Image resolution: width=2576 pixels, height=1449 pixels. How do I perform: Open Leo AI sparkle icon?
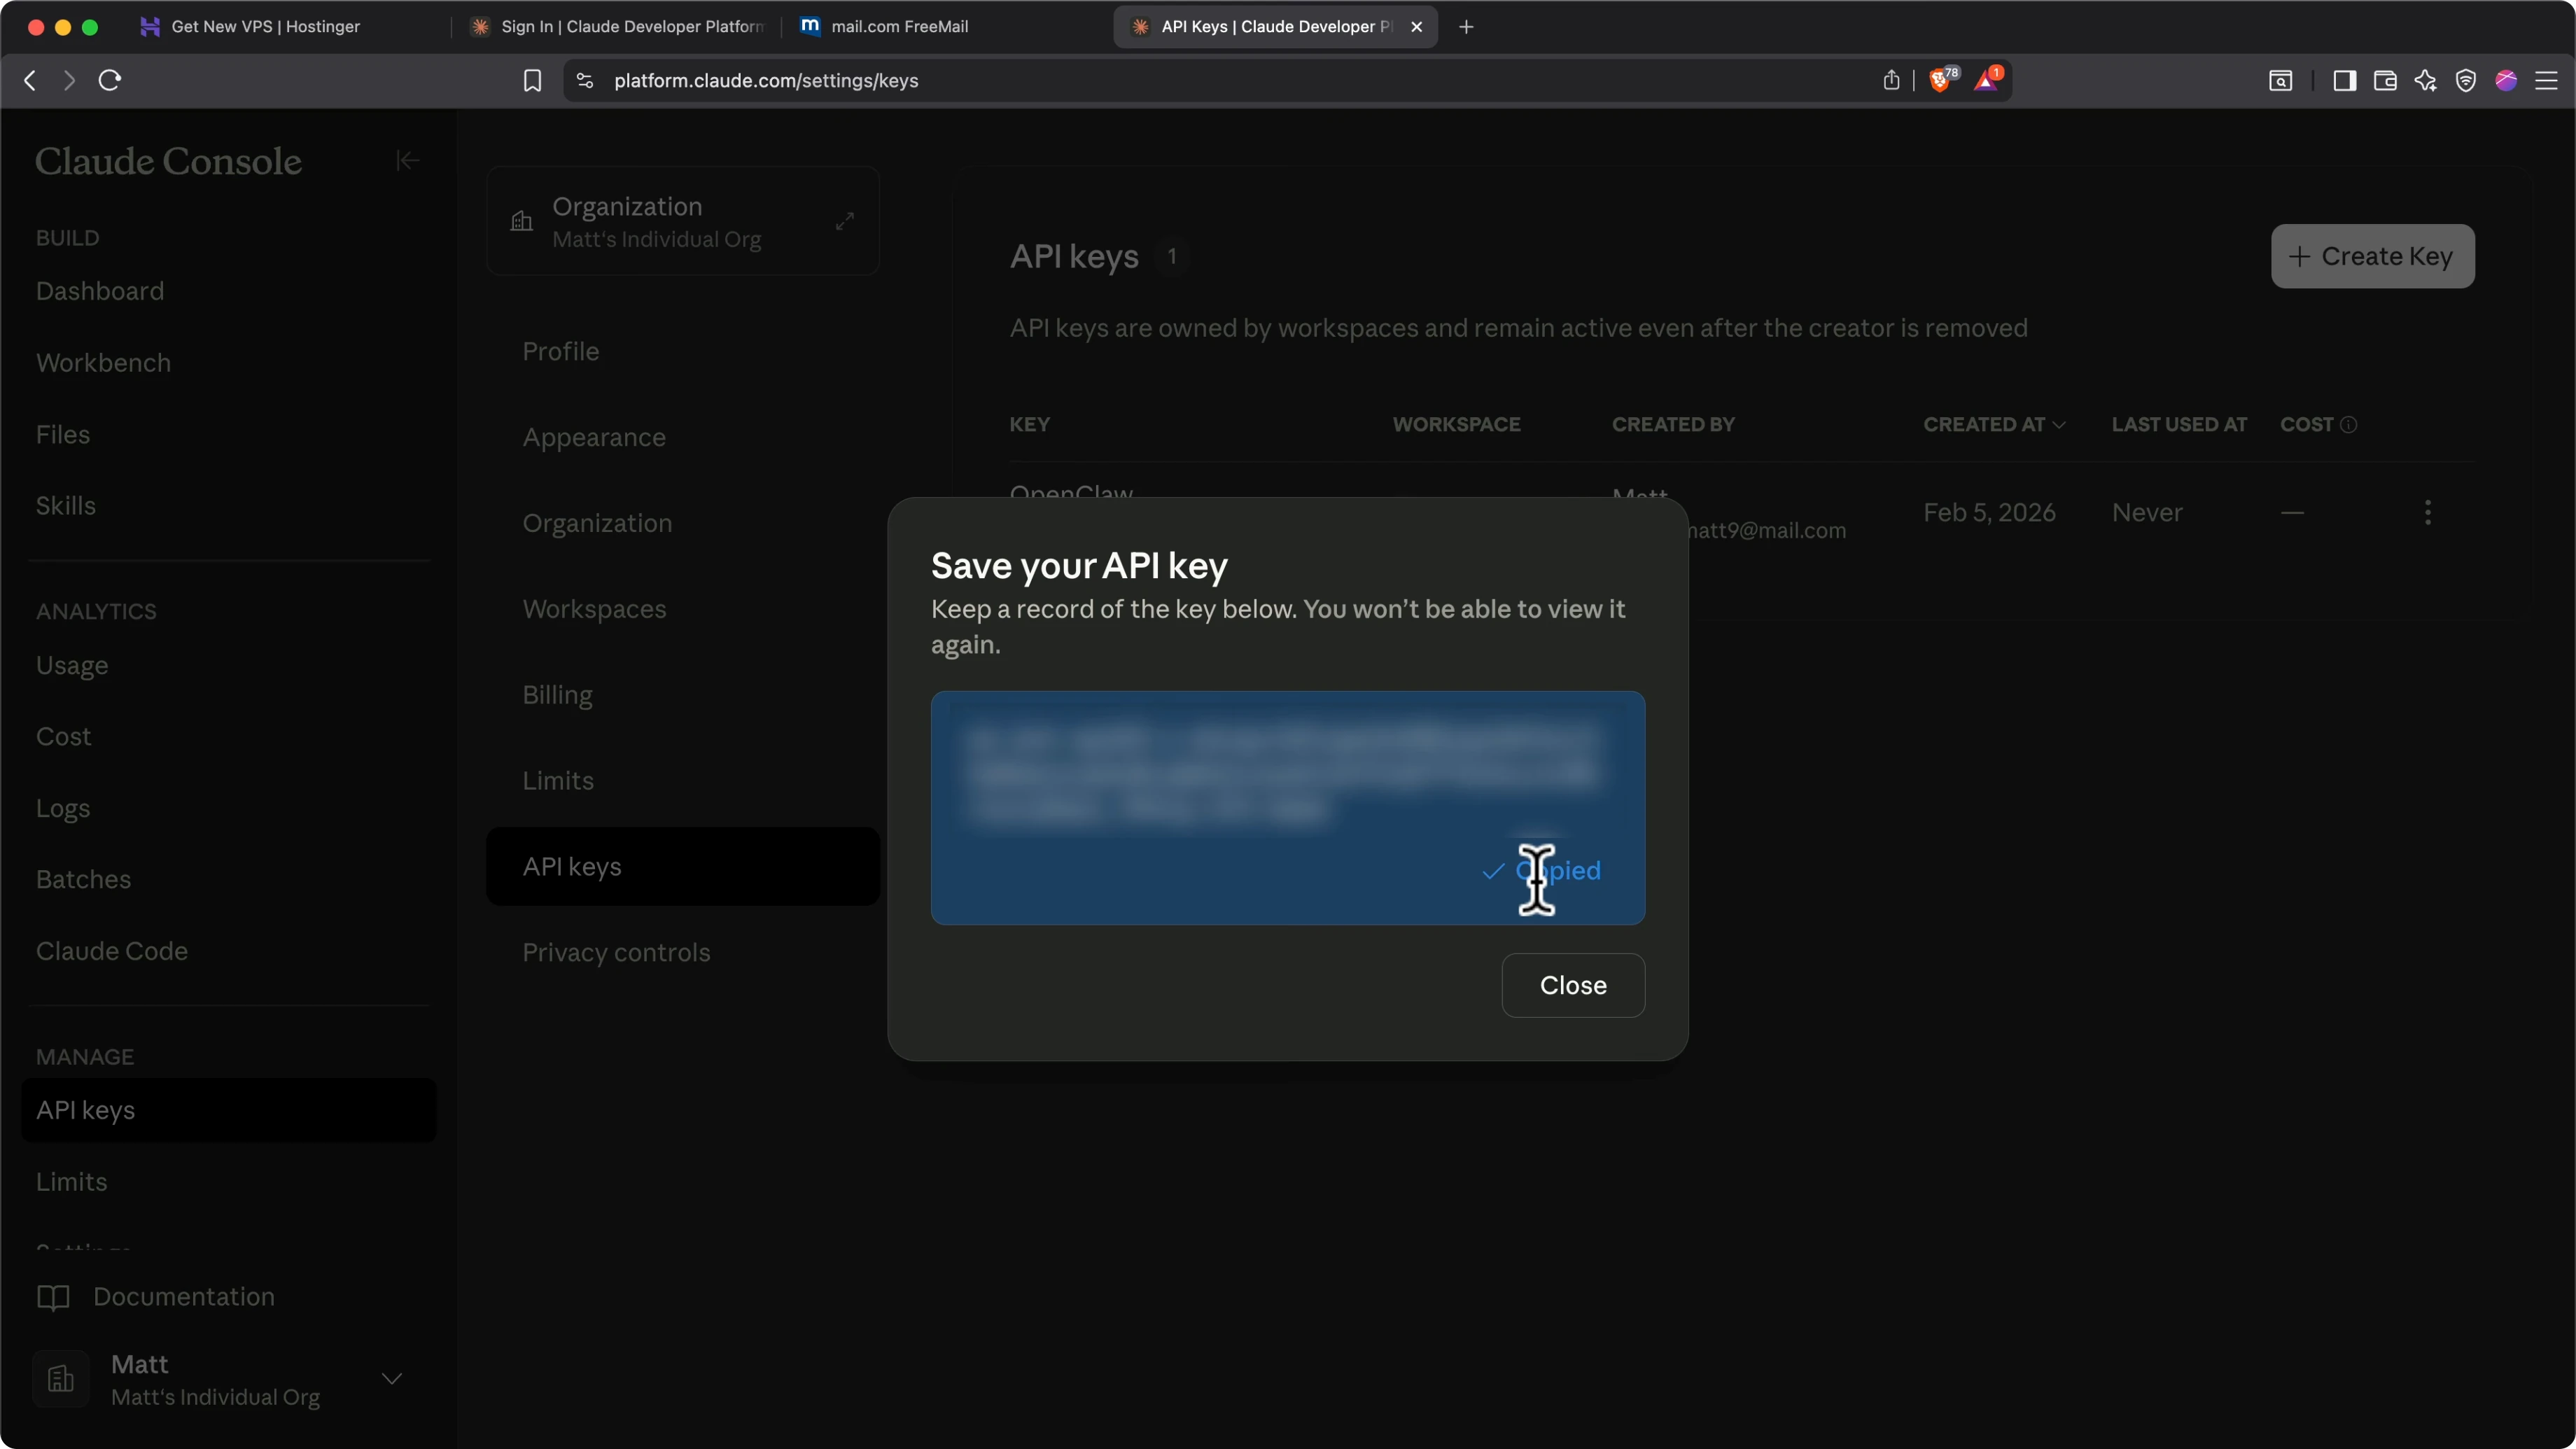pyautogui.click(x=2425, y=80)
